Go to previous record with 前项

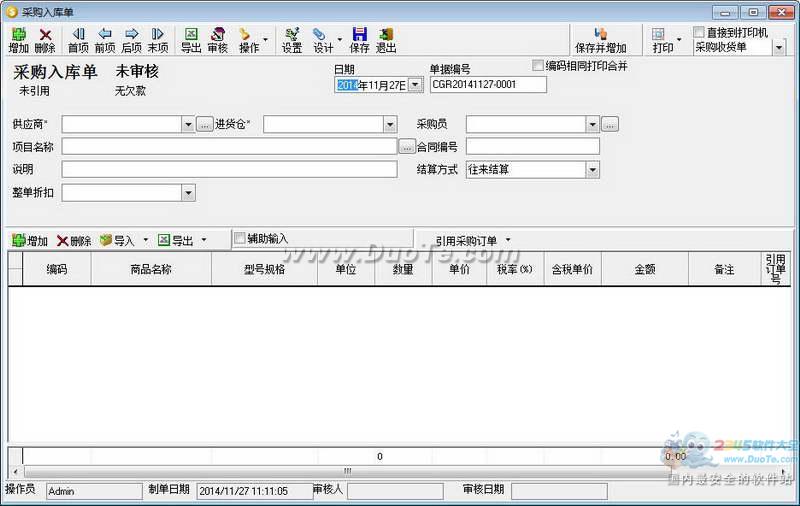pyautogui.click(x=105, y=40)
